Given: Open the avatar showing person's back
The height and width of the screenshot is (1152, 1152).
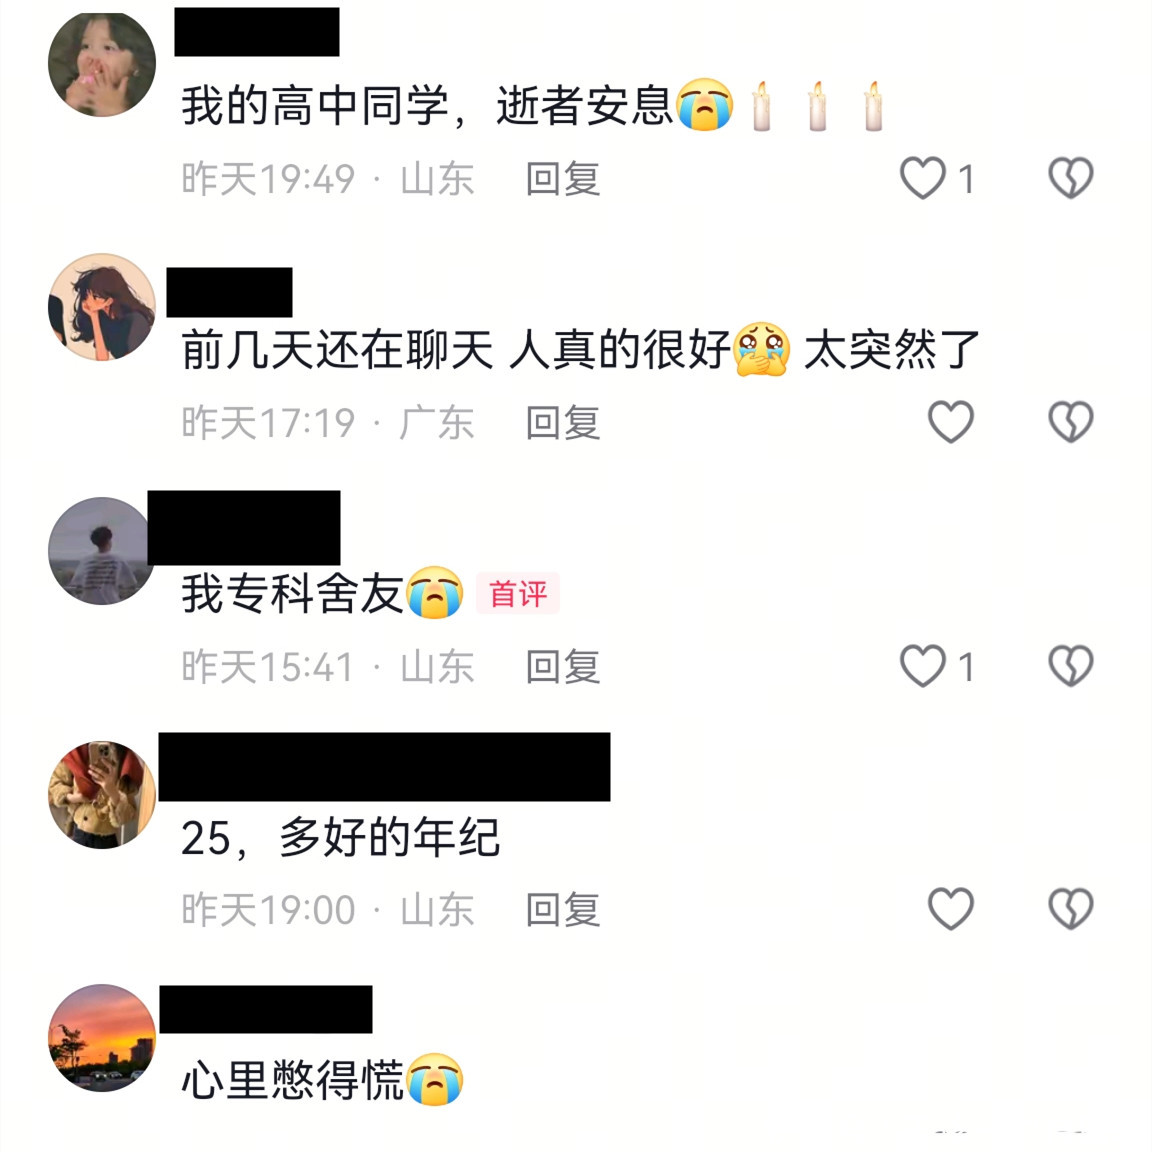Looking at the screenshot, I should coord(101,551).
